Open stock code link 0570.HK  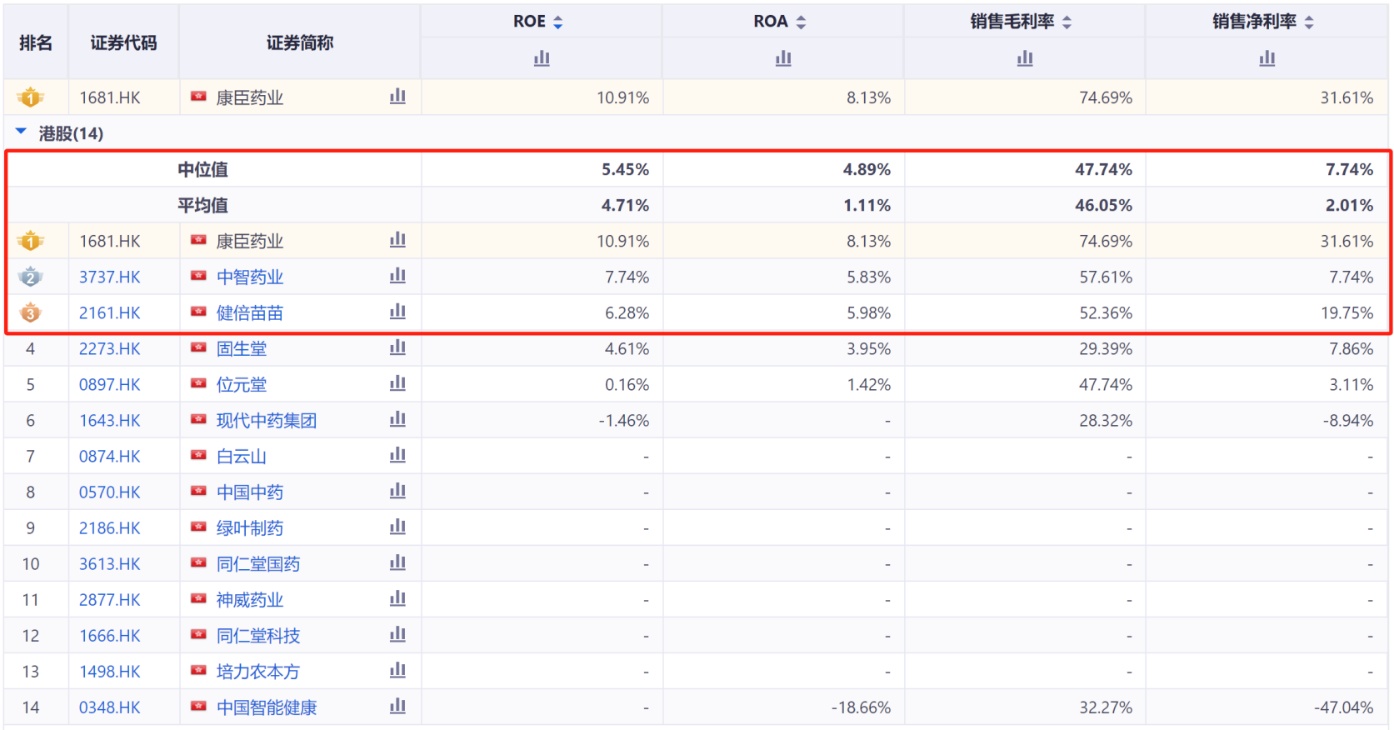(110, 492)
